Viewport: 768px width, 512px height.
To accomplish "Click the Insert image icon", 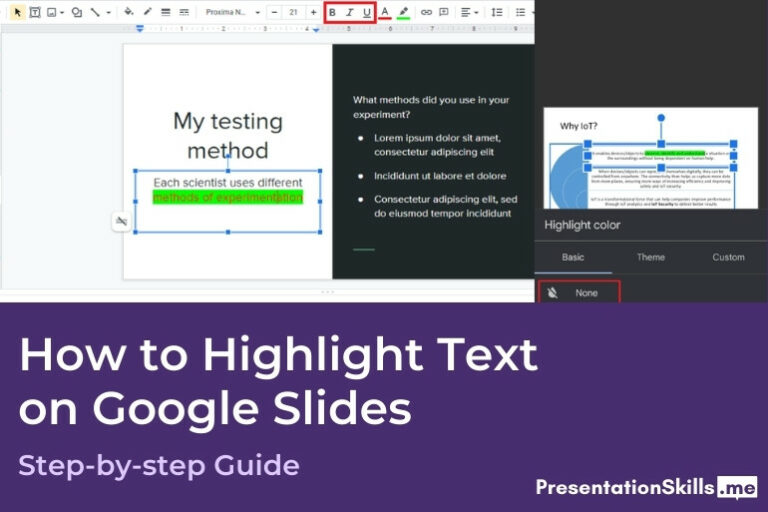I will point(51,12).
